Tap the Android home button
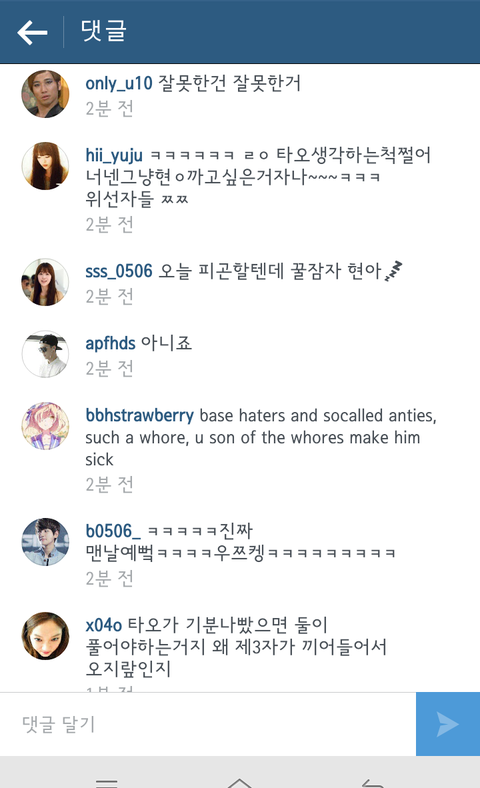 (x=239, y=782)
